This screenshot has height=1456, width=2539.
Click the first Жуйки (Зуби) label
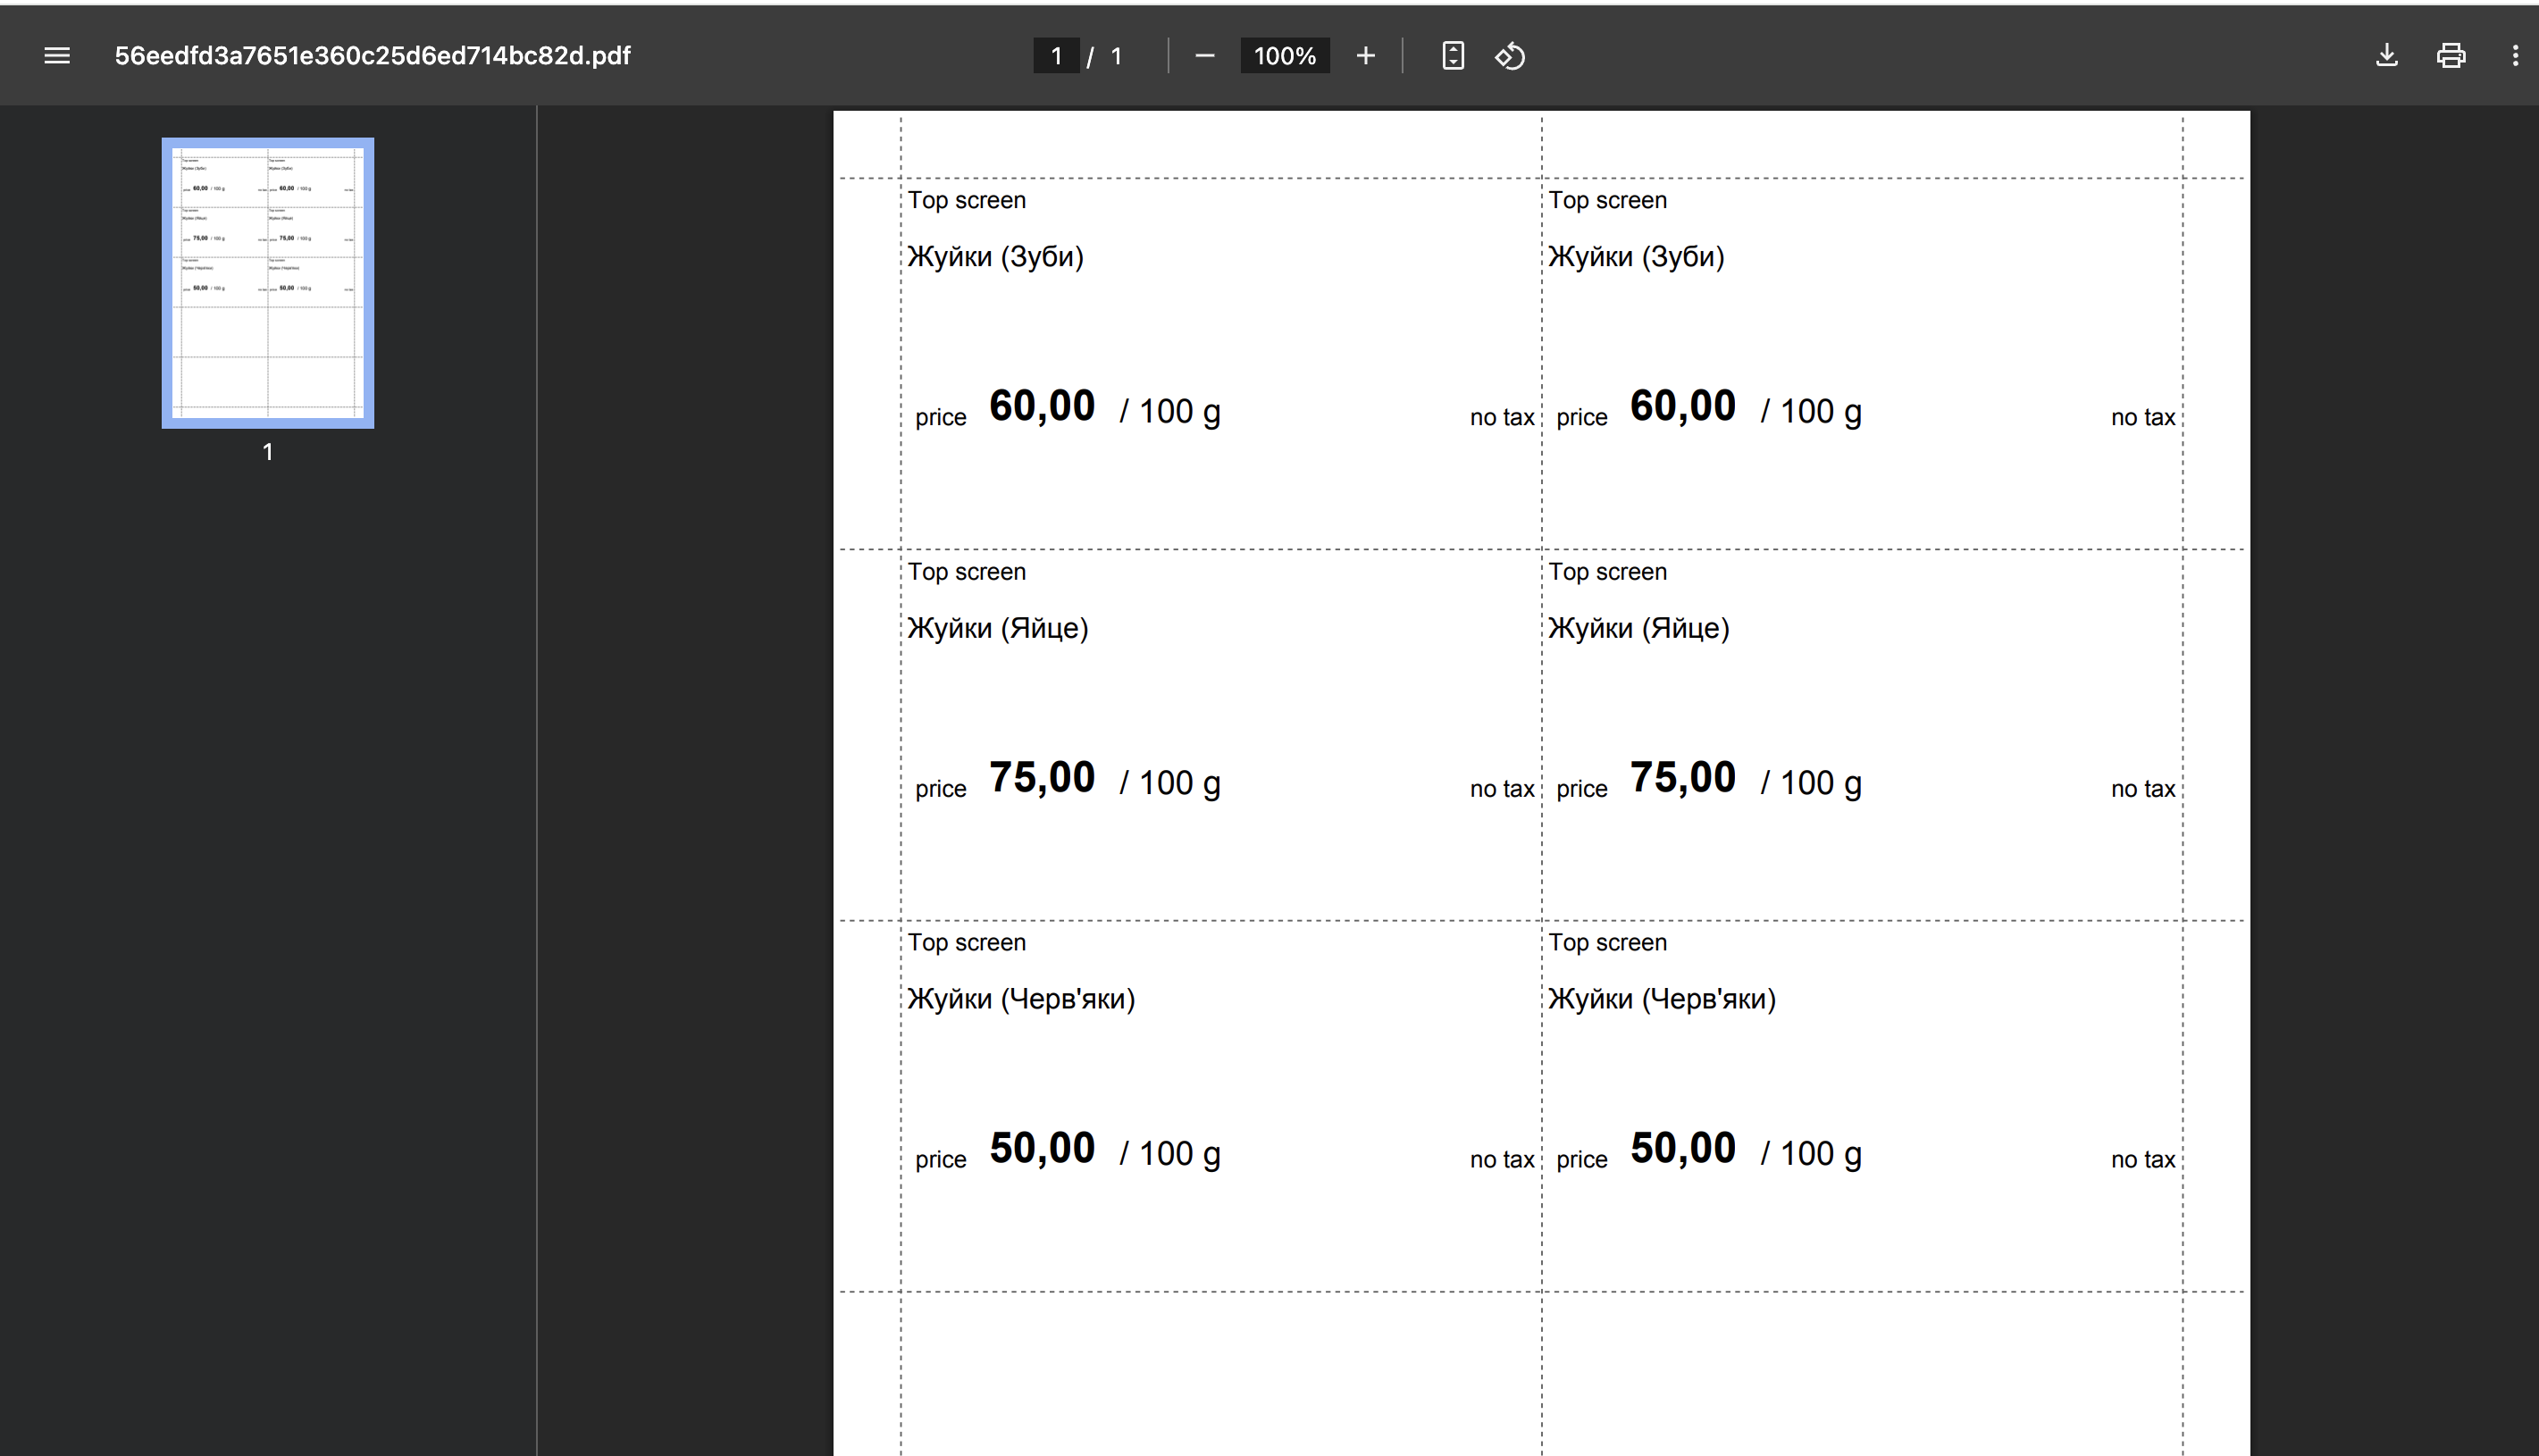coord(994,256)
